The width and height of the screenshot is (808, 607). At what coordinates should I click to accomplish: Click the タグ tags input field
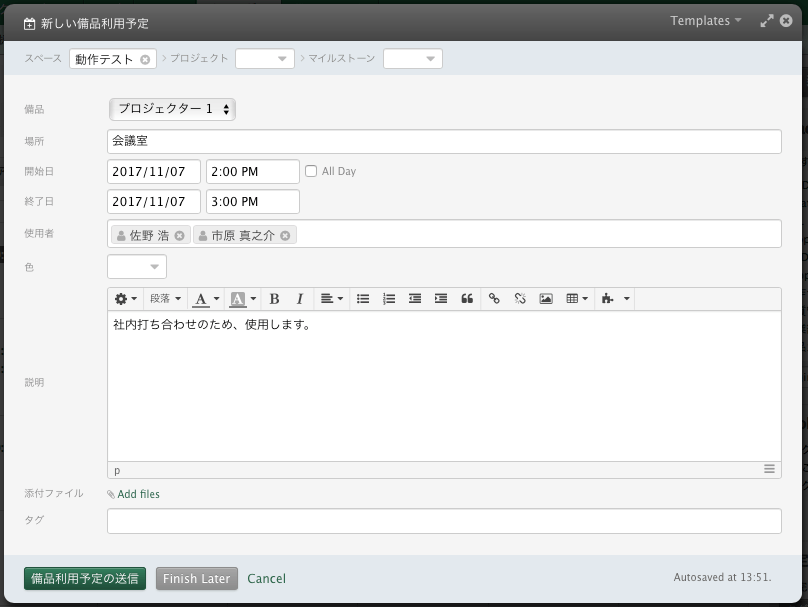coord(444,521)
